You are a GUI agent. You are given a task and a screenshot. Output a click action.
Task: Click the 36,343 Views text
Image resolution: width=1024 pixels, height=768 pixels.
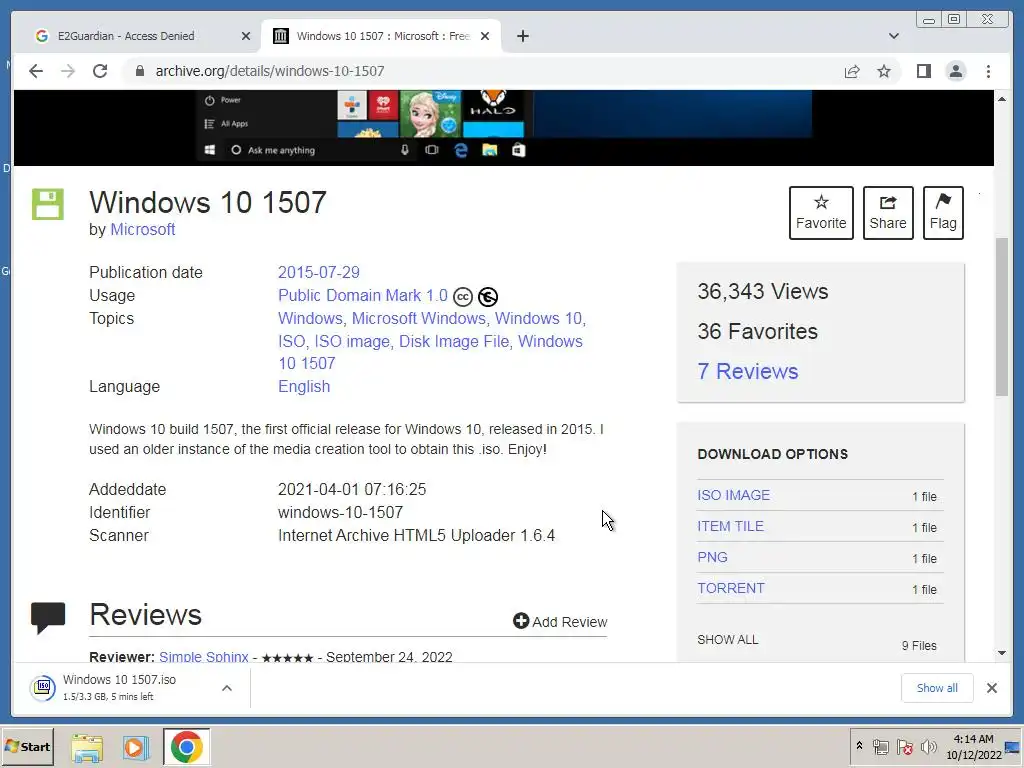(763, 291)
